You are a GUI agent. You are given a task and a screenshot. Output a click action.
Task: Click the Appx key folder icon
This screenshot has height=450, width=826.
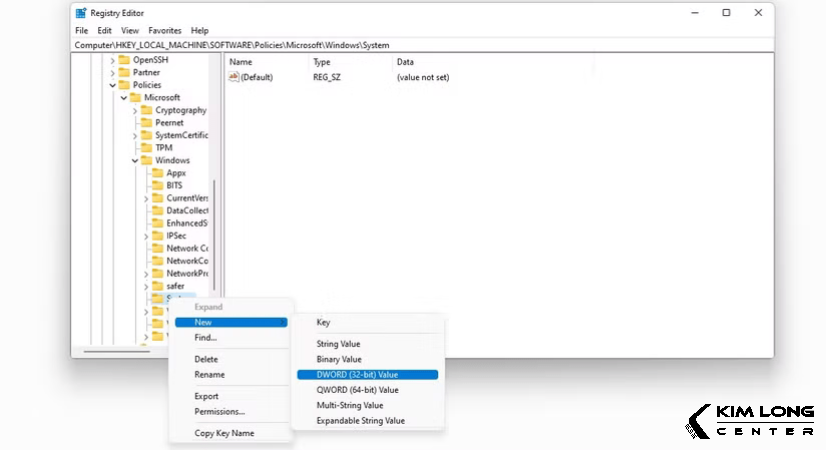click(157, 173)
